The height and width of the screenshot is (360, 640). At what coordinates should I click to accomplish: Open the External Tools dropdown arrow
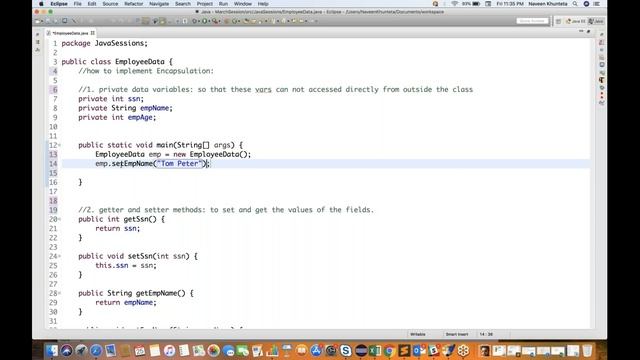click(220, 21)
